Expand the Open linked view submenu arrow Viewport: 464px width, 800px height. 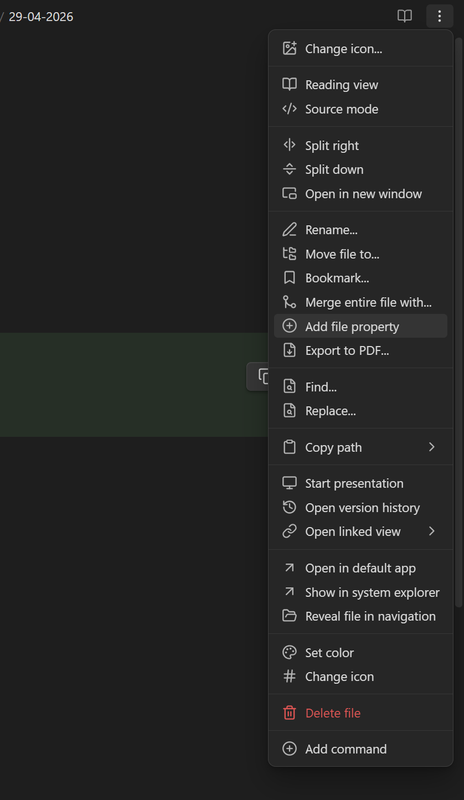432,531
